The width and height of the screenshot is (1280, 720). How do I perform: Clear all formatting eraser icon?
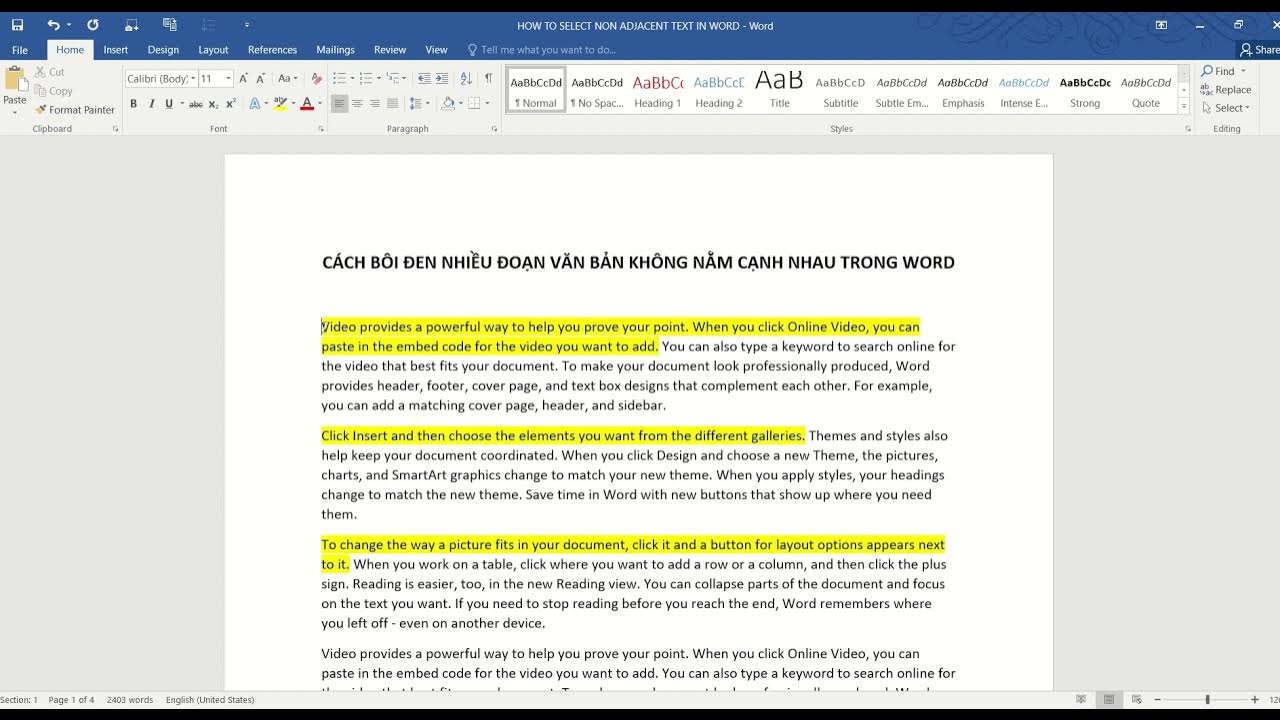coord(317,78)
